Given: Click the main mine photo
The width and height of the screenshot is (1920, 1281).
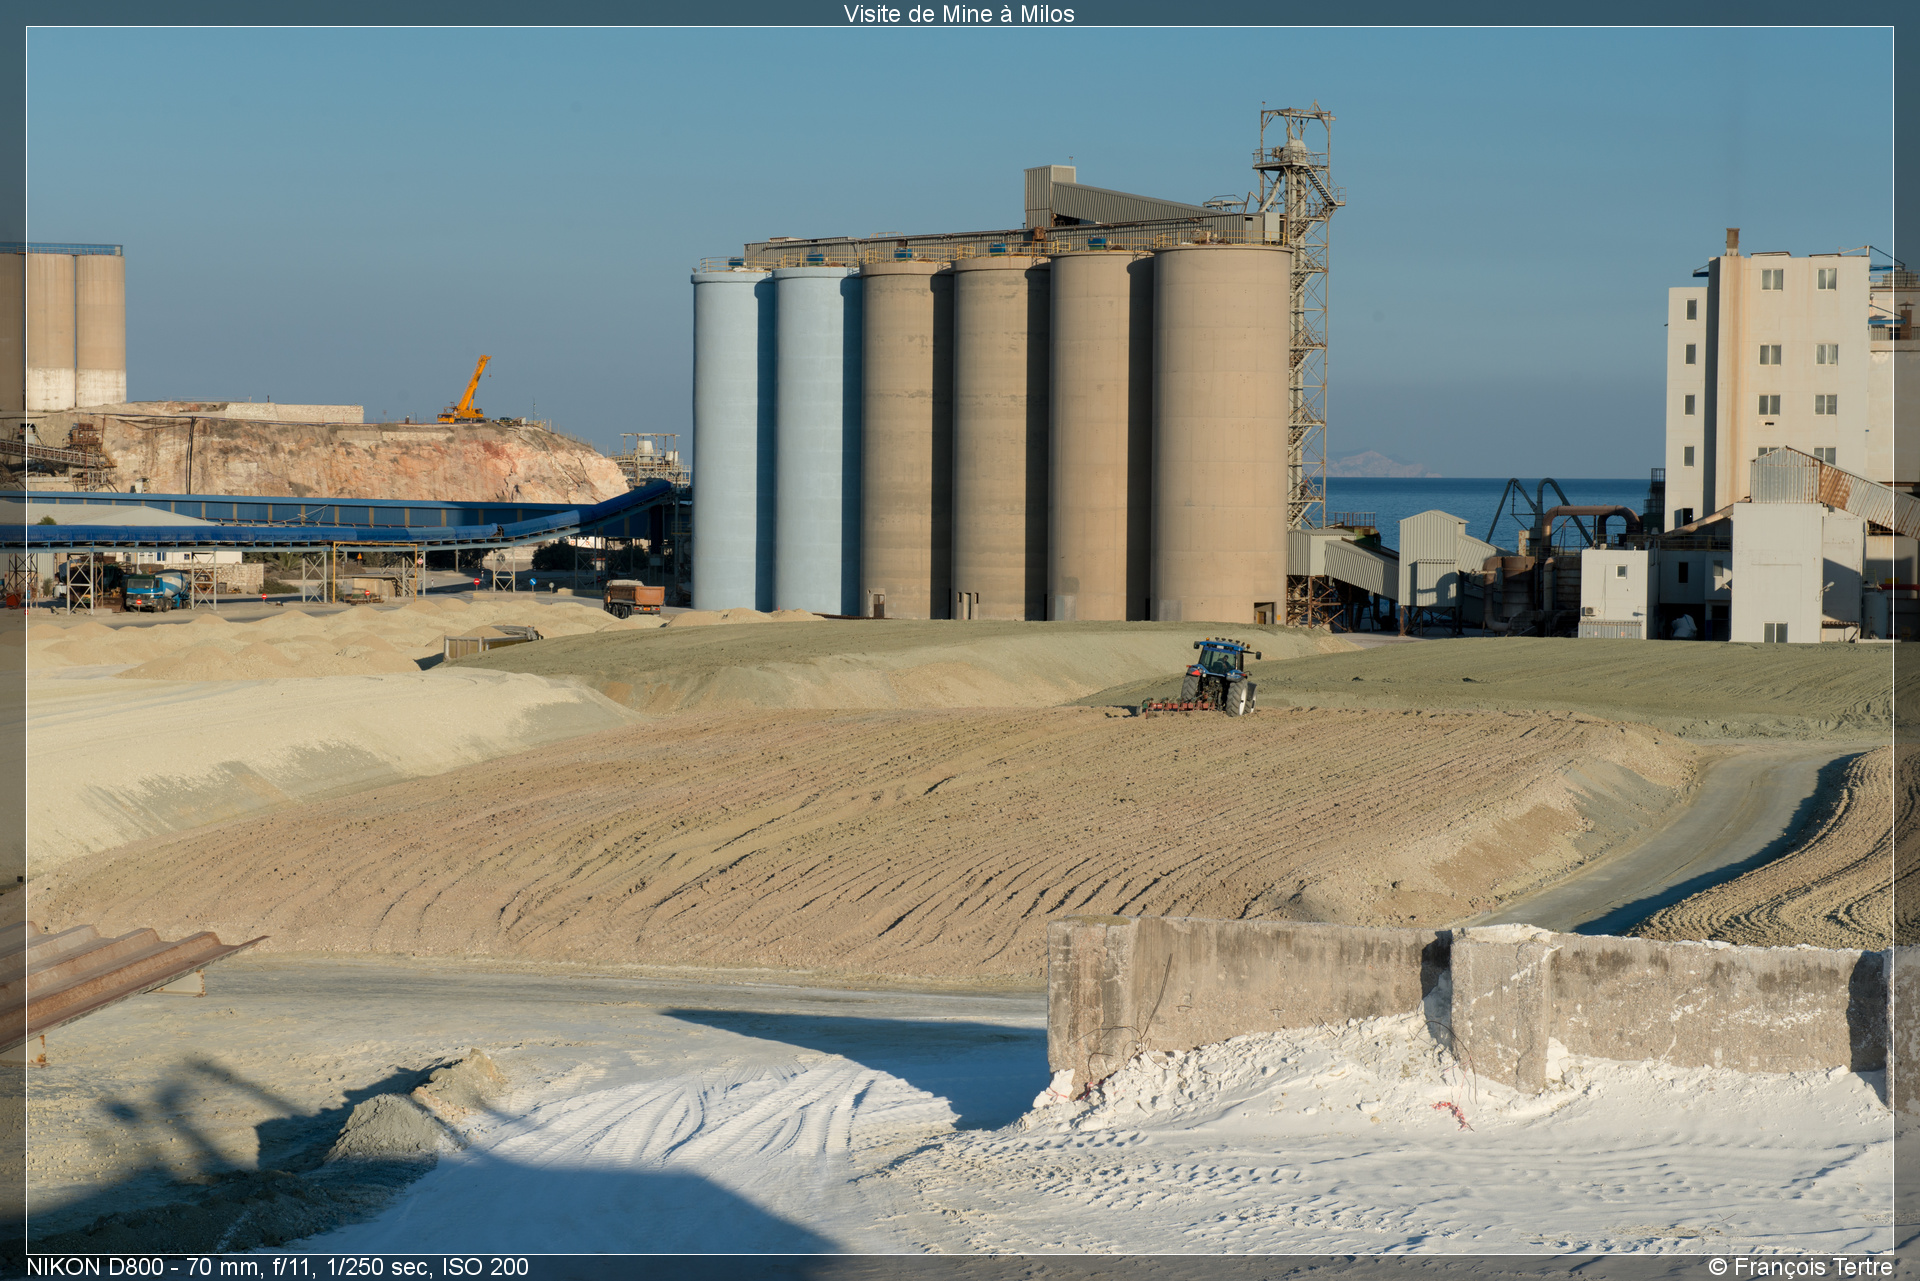Looking at the screenshot, I should [x=960, y=640].
